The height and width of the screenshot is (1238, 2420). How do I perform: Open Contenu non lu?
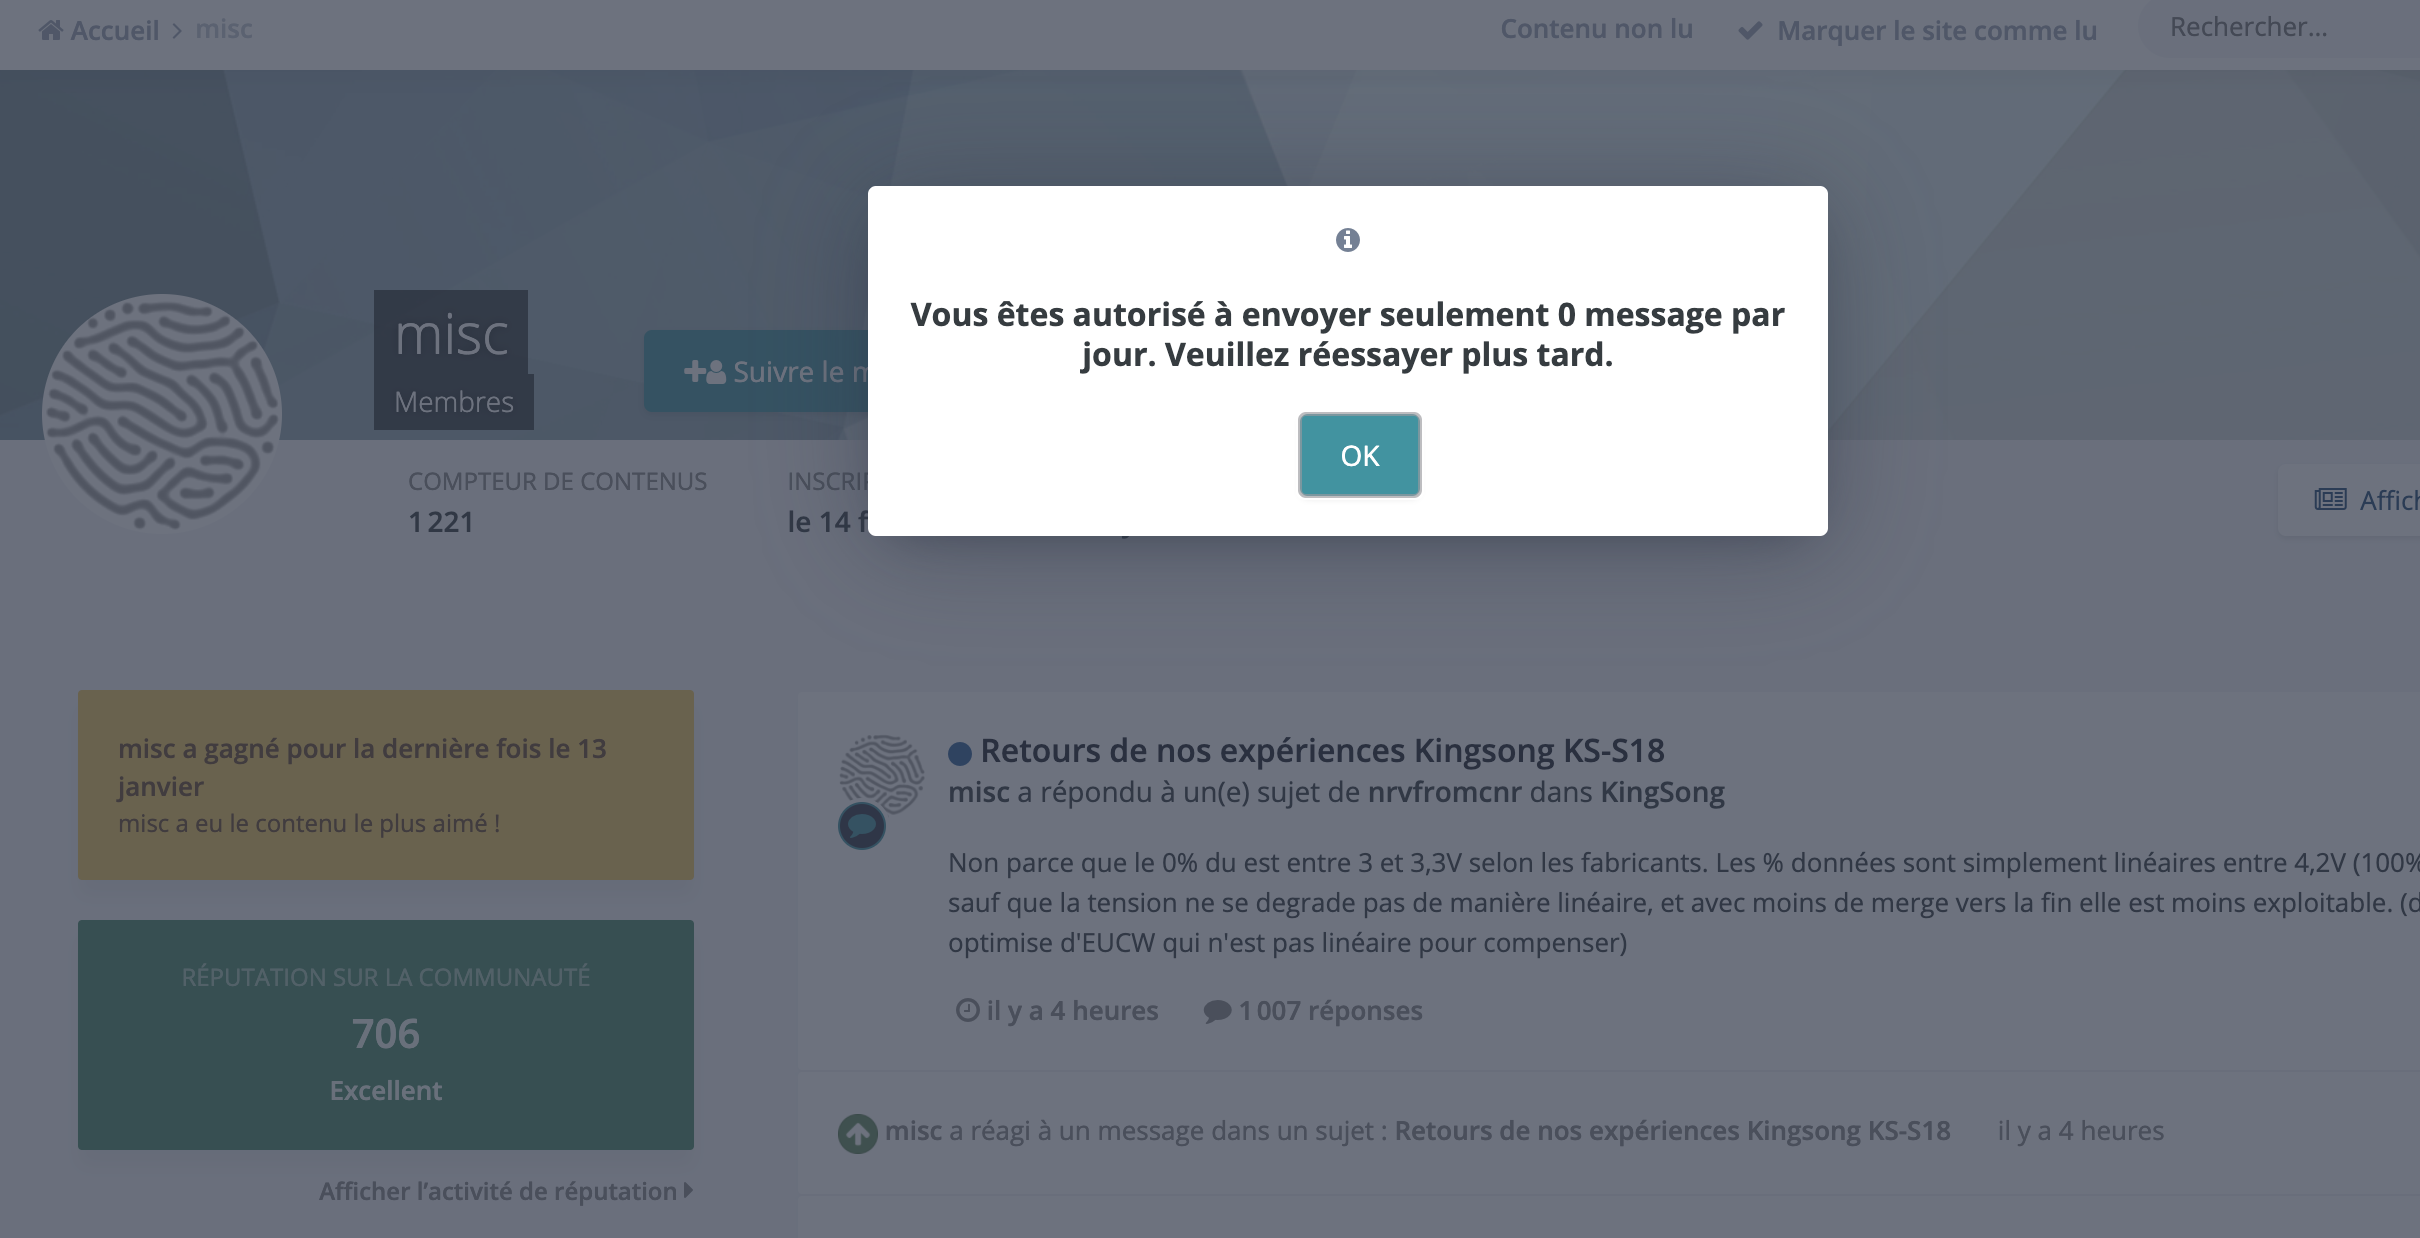pos(1596,29)
